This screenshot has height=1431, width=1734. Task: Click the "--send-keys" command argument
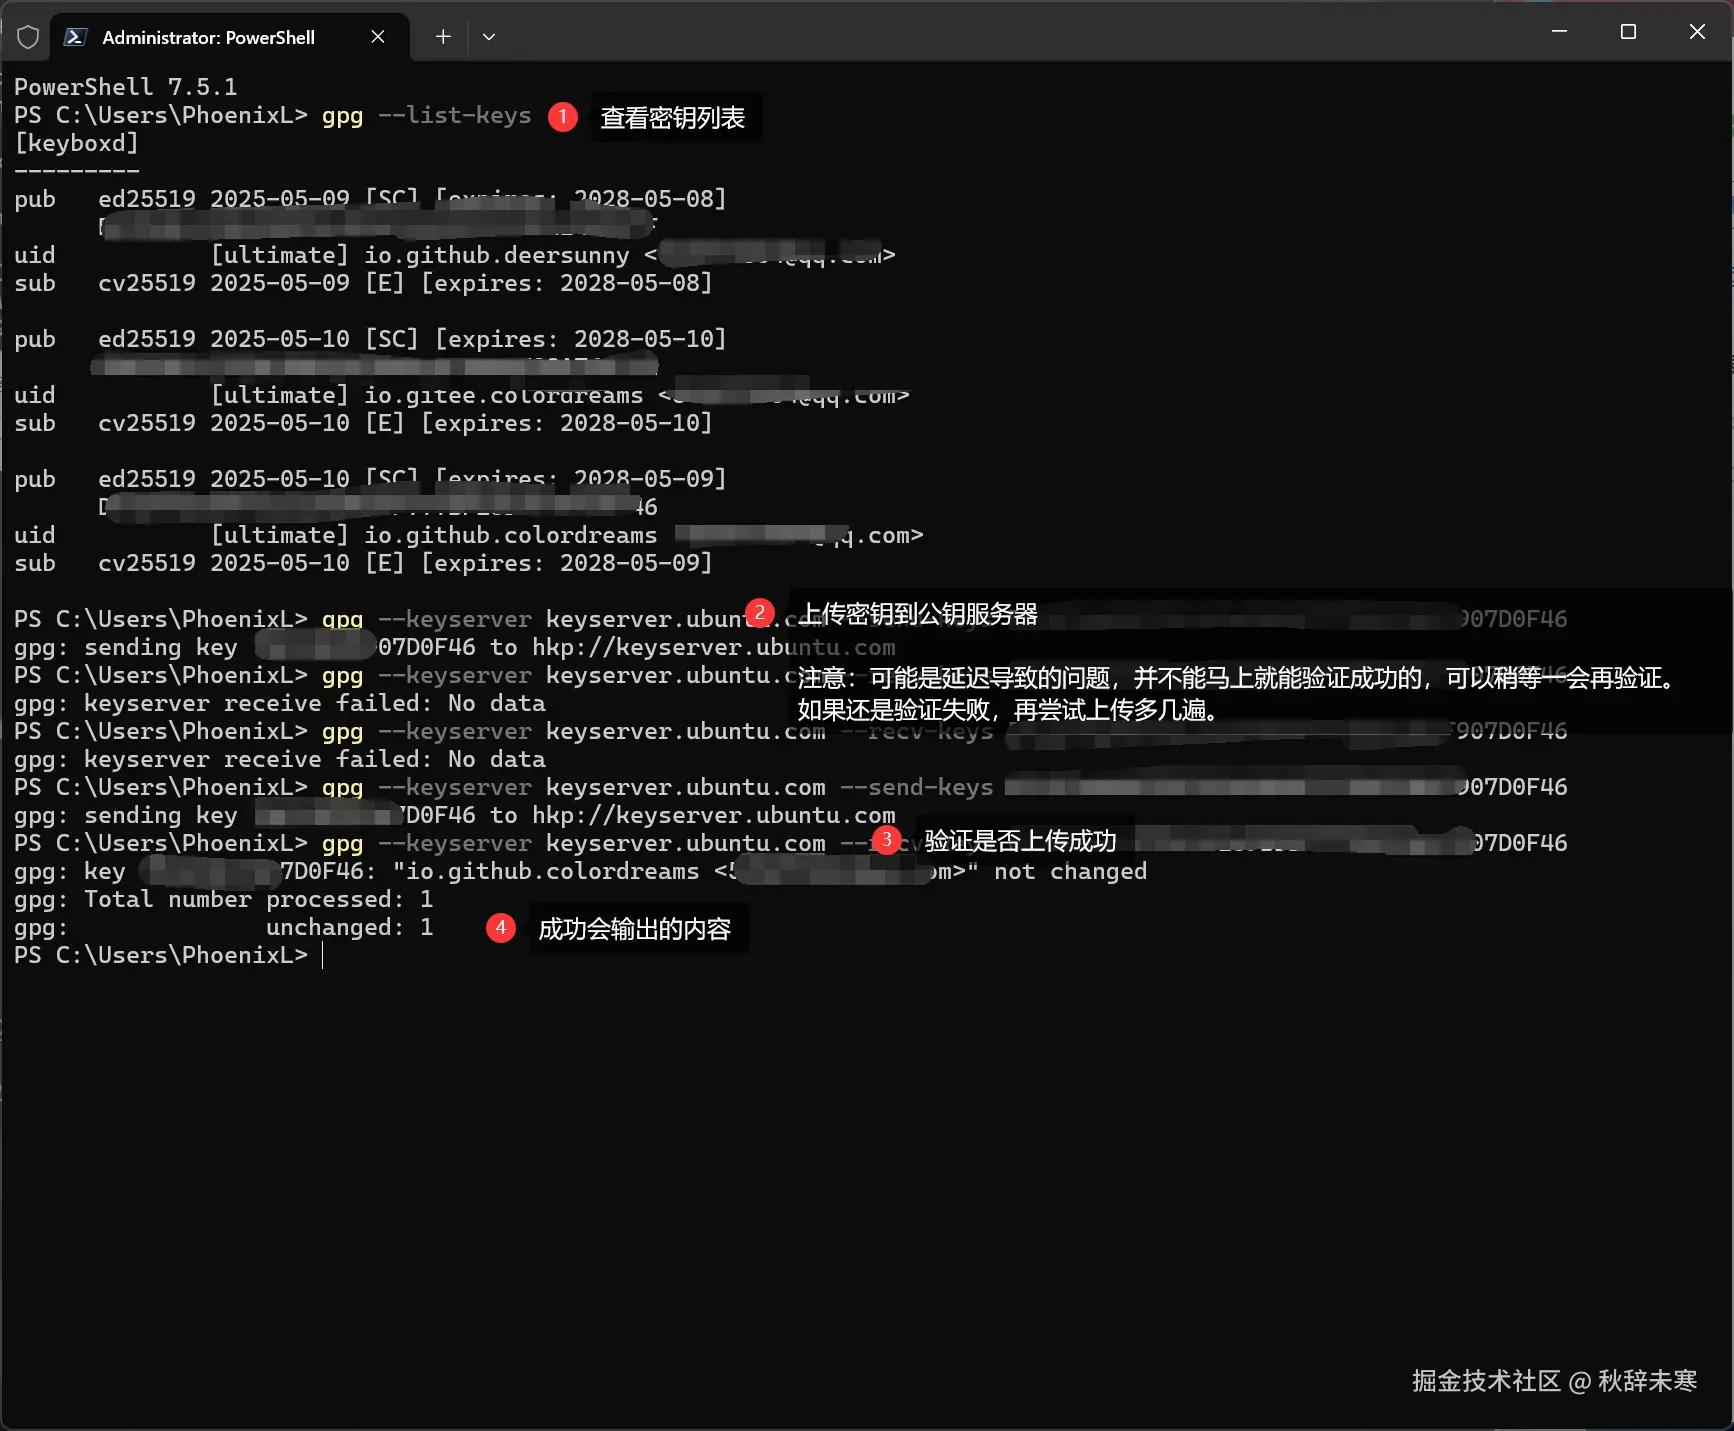tap(917, 787)
